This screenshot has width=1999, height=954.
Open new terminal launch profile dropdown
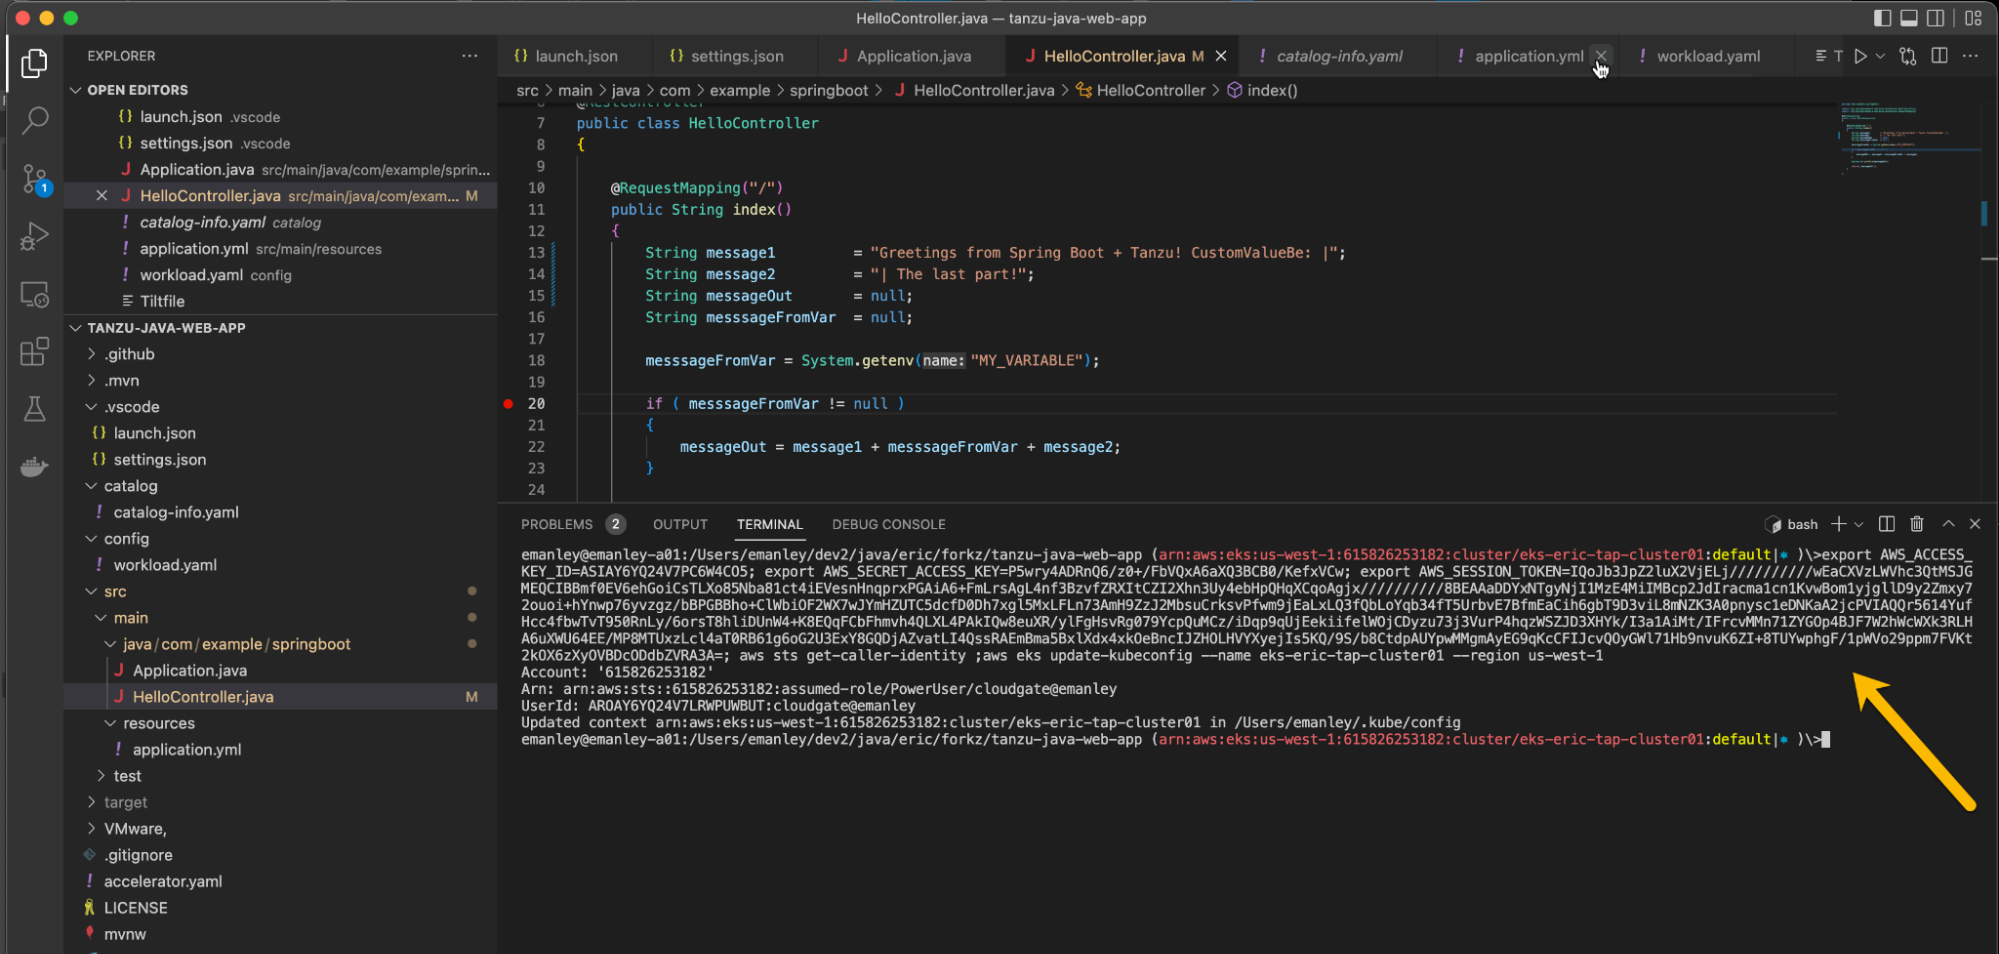click(x=1859, y=524)
